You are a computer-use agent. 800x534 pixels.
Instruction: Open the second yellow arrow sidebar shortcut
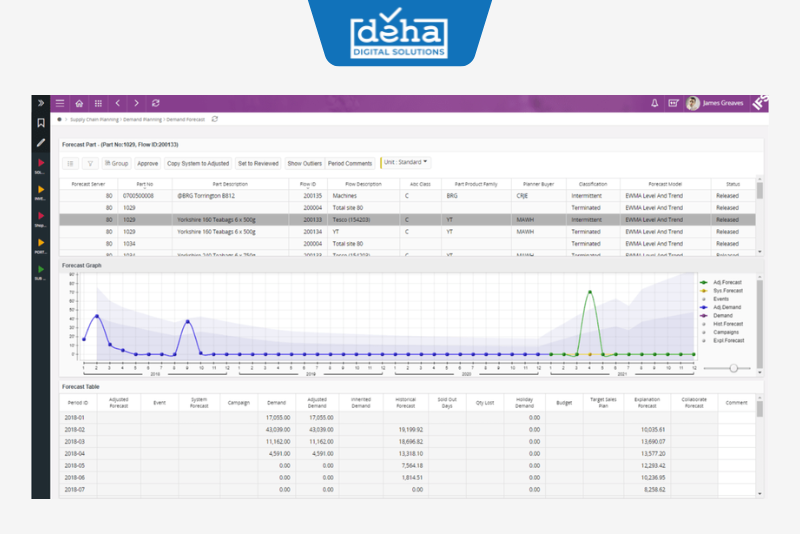point(41,243)
